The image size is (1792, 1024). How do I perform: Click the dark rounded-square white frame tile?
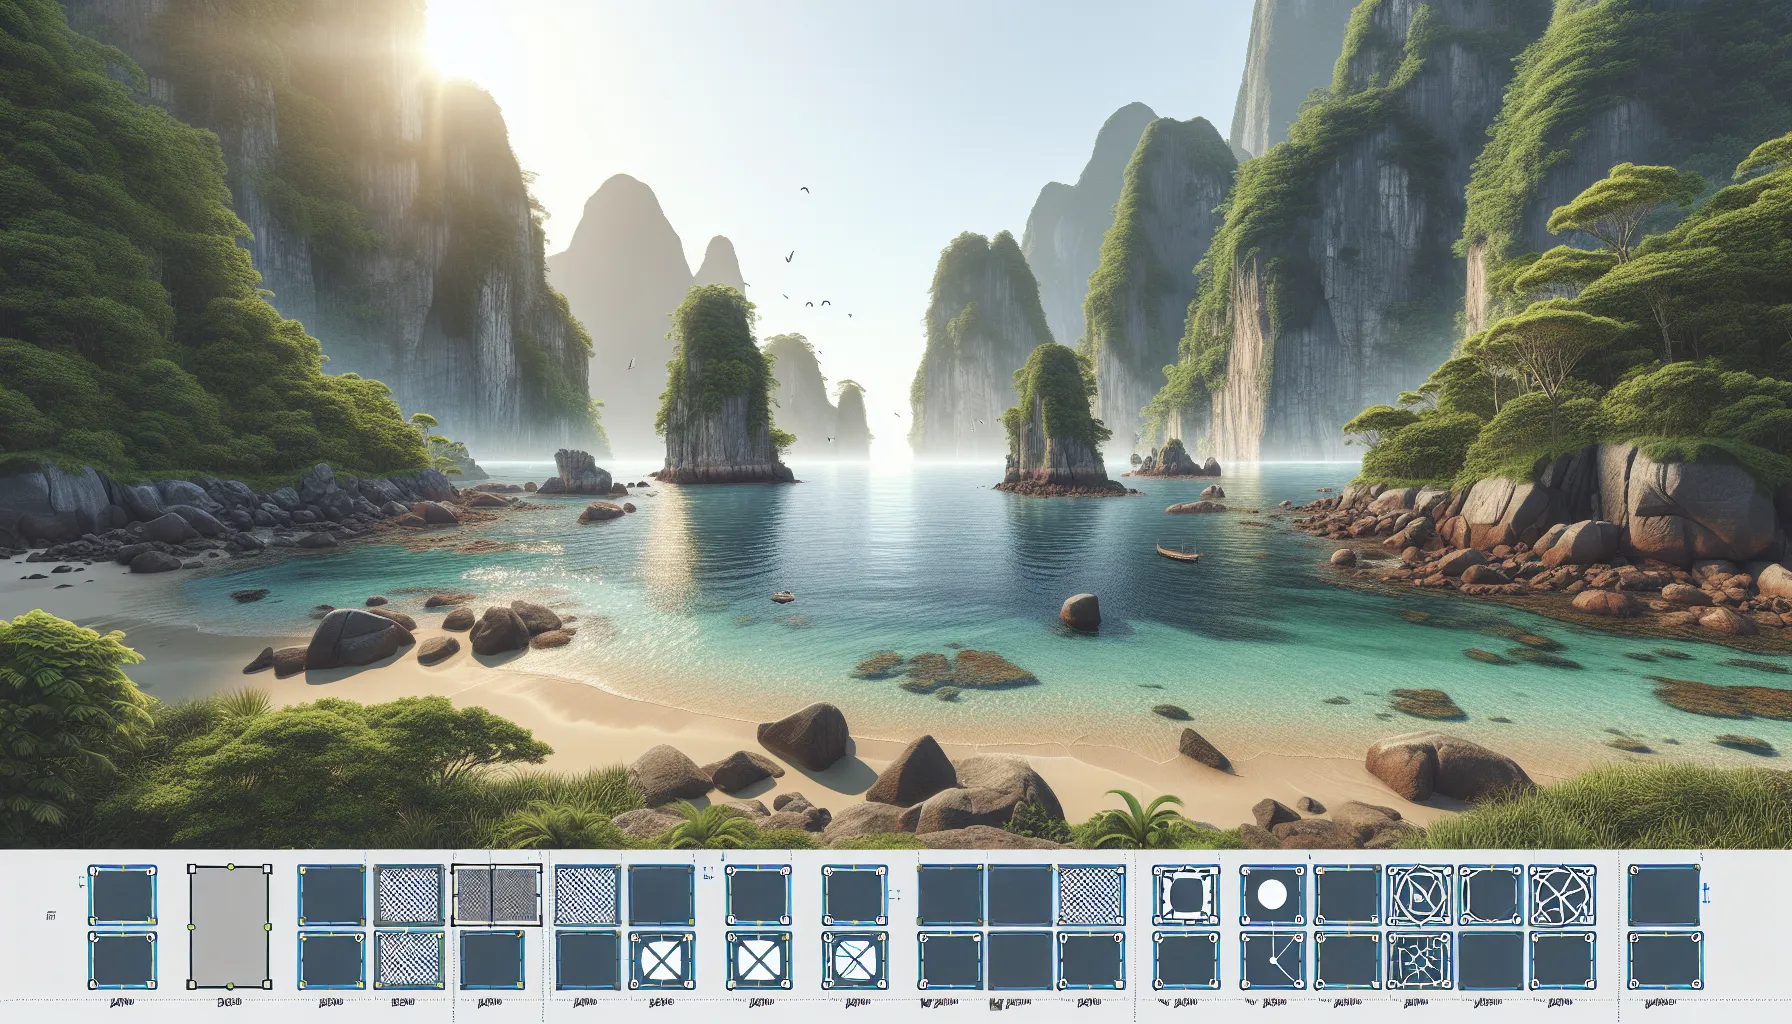(x=1185, y=894)
